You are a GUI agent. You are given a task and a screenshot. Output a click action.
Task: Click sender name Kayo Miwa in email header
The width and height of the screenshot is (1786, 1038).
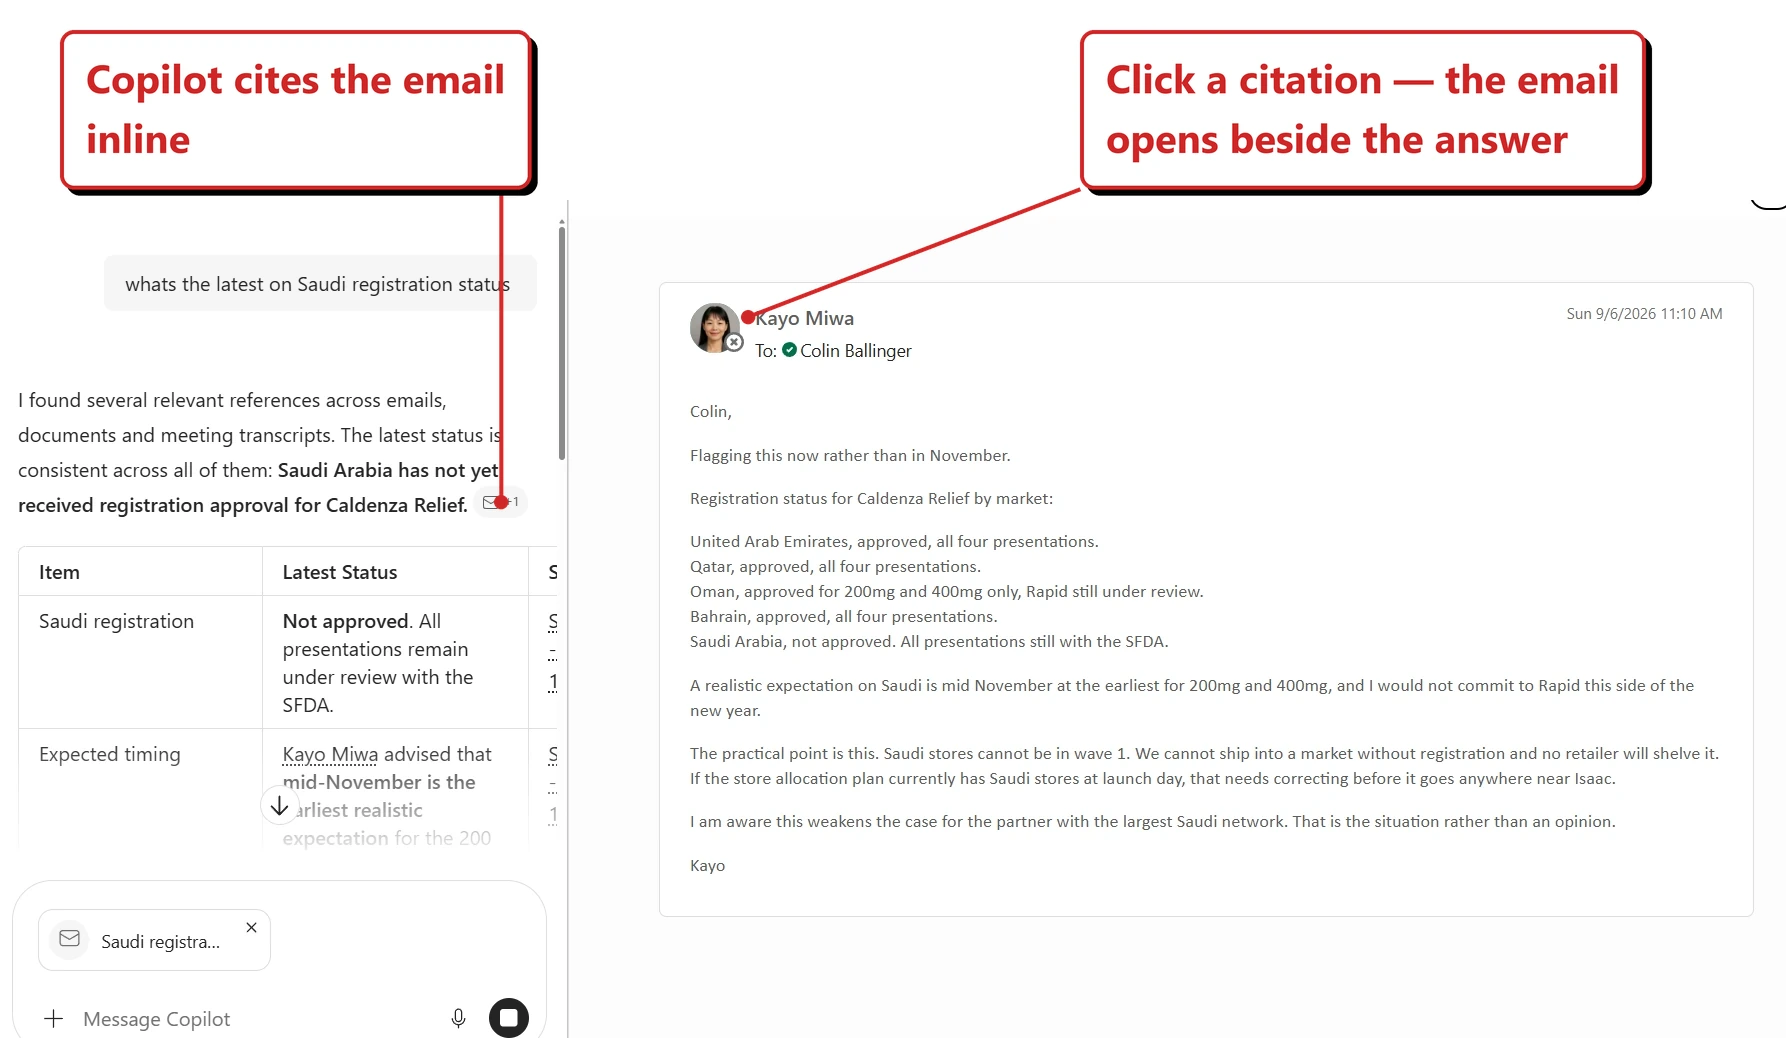804,318
